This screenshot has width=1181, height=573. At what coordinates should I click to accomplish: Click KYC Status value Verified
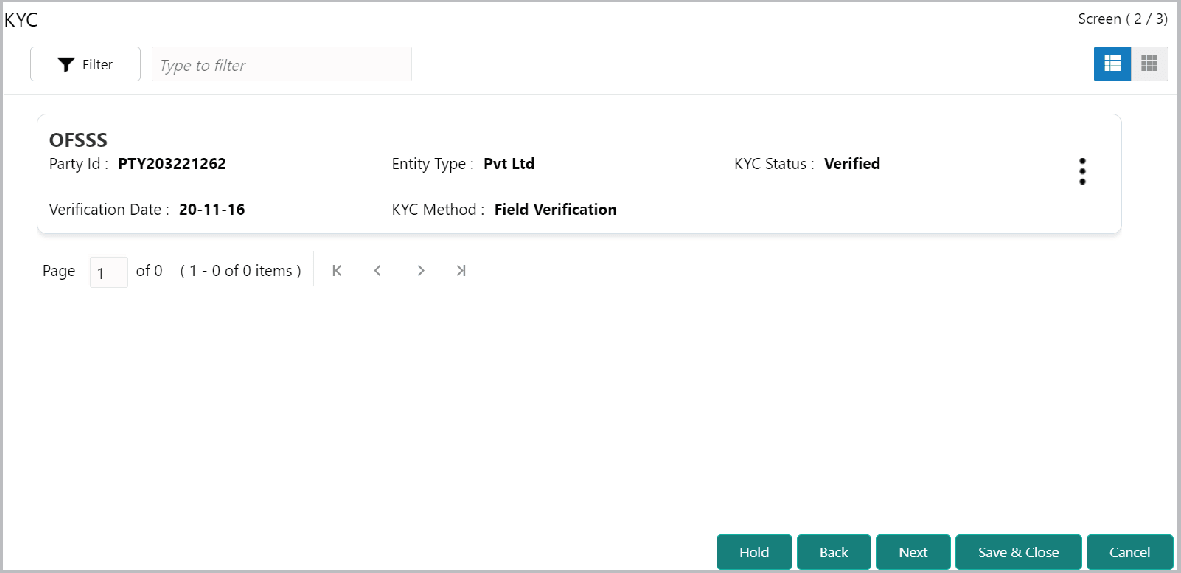click(852, 163)
